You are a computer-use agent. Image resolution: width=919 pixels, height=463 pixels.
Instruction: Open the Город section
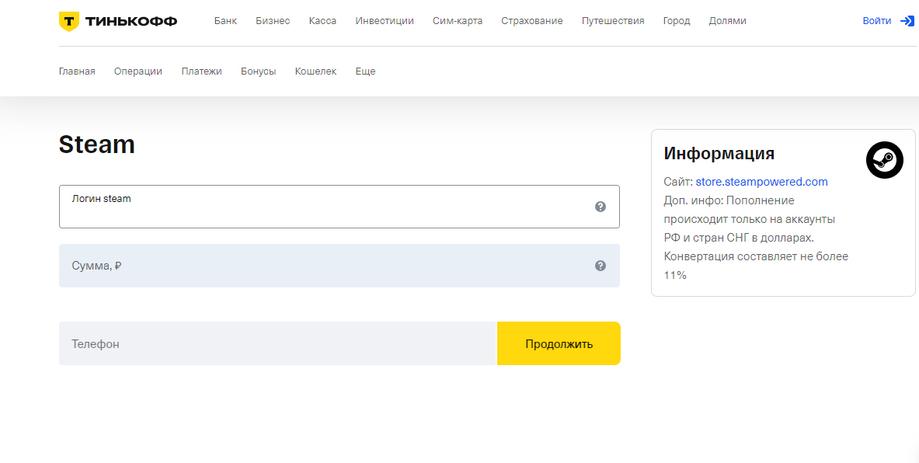point(676,21)
